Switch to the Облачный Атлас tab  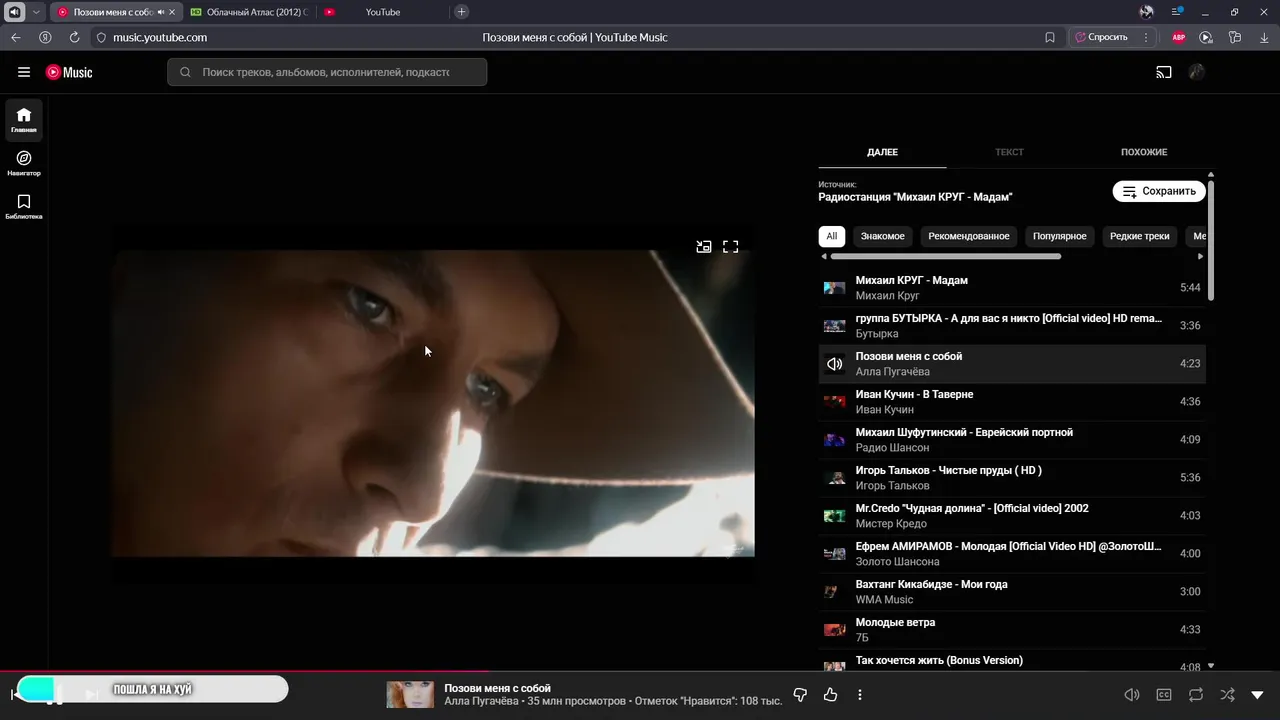click(x=250, y=12)
